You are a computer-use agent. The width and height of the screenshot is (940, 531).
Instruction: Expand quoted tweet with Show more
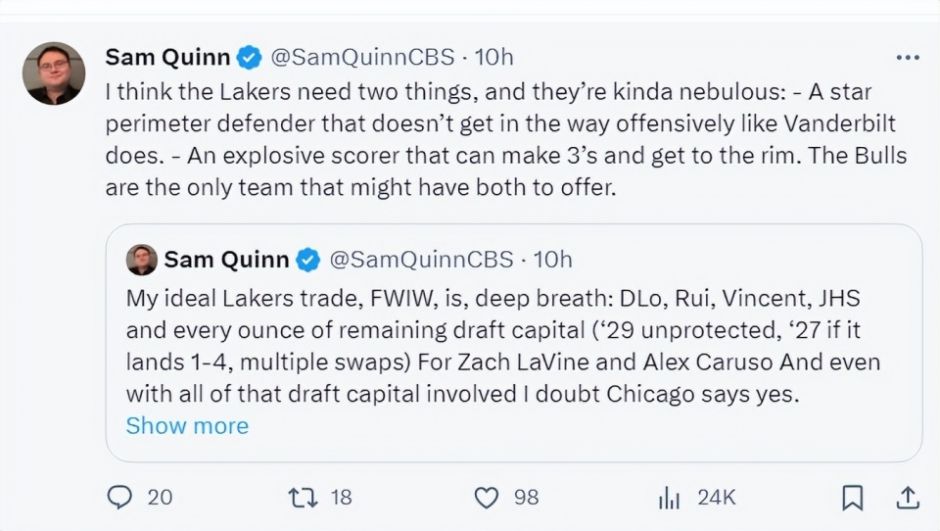(x=187, y=426)
